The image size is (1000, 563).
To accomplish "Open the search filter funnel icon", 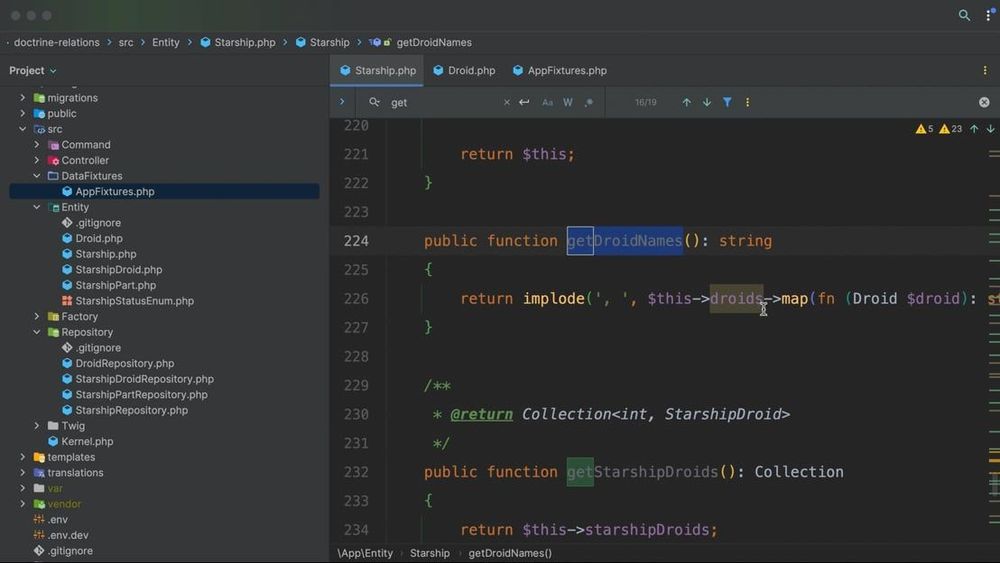I will click(727, 102).
